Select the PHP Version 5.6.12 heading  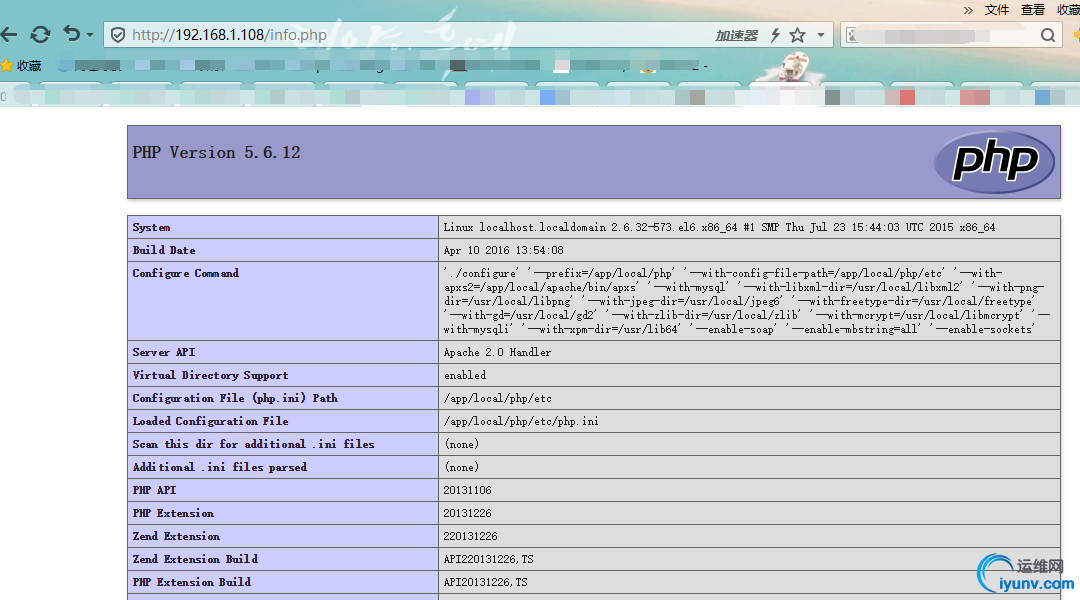216,152
